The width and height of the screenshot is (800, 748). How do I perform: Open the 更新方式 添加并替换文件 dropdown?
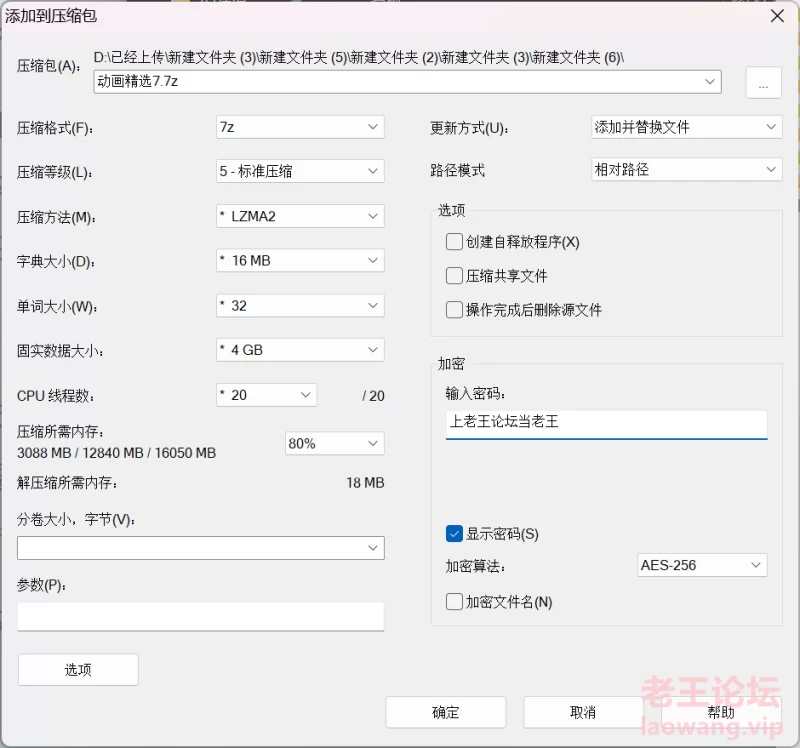point(686,127)
